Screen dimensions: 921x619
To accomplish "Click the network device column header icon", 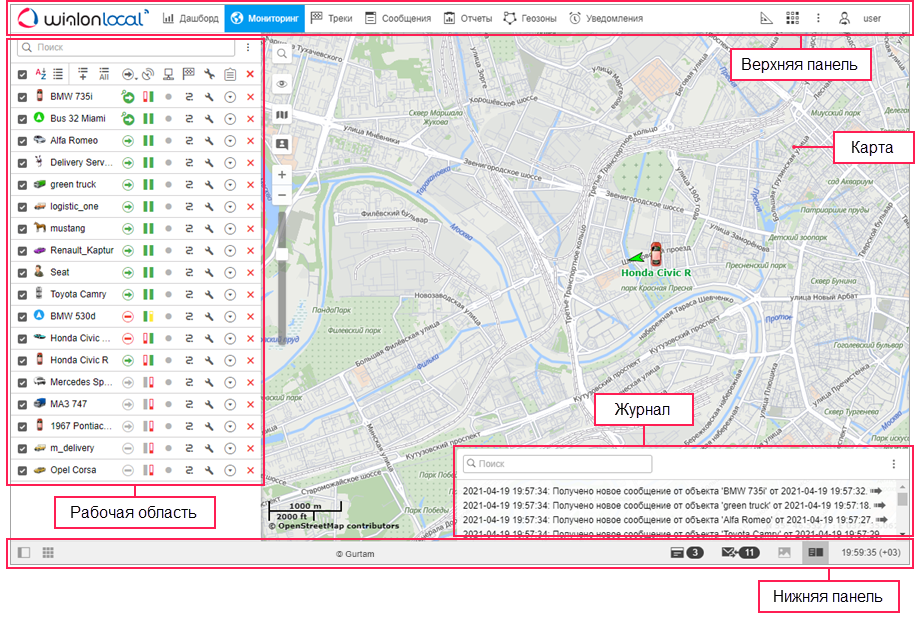I will (169, 74).
